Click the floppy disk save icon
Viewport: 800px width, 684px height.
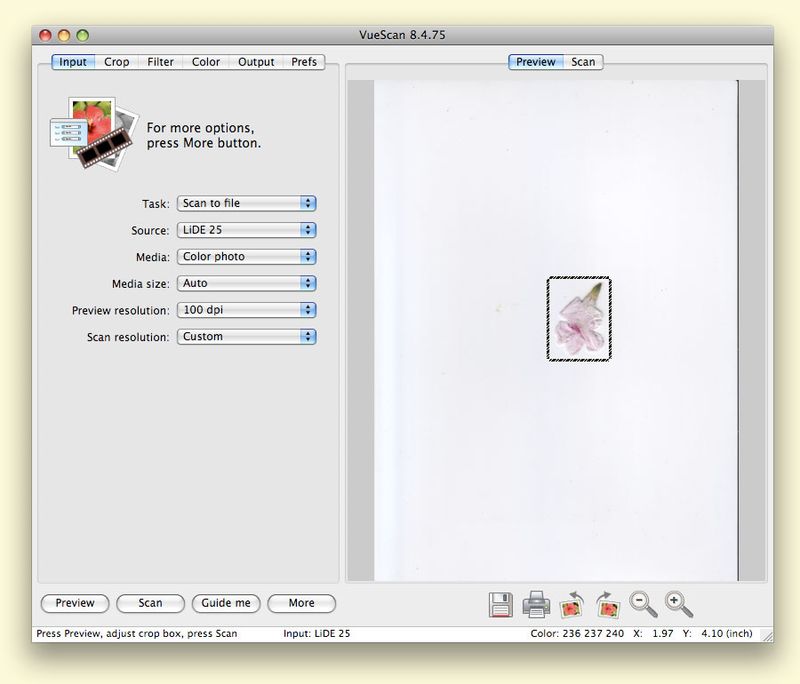click(x=501, y=604)
